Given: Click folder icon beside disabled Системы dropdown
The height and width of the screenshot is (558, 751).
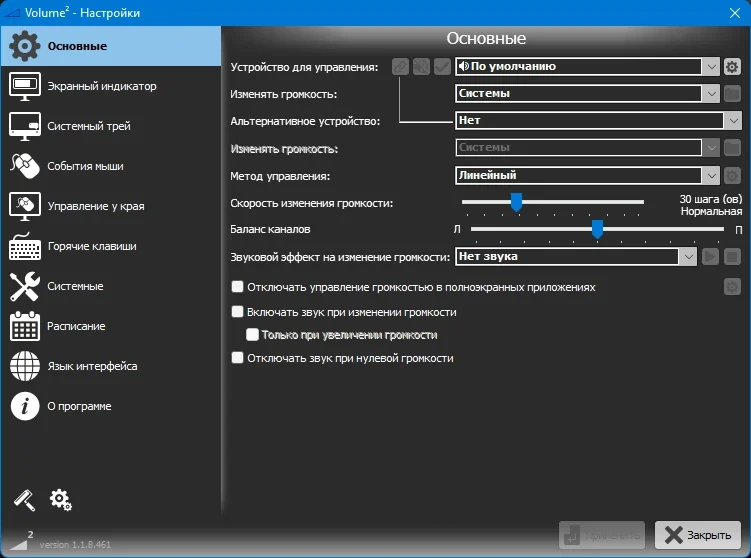Looking at the screenshot, I should 732,148.
